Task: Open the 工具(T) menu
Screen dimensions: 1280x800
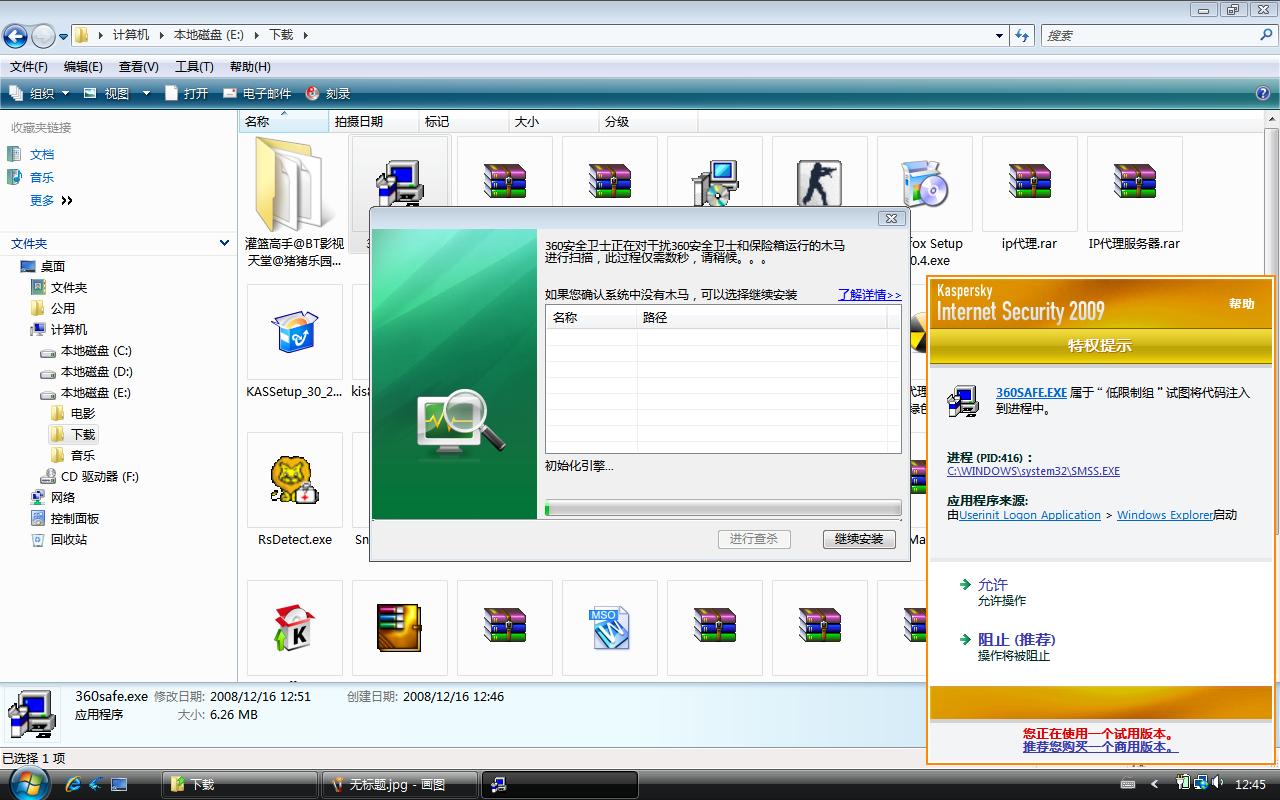Action: click(194, 66)
